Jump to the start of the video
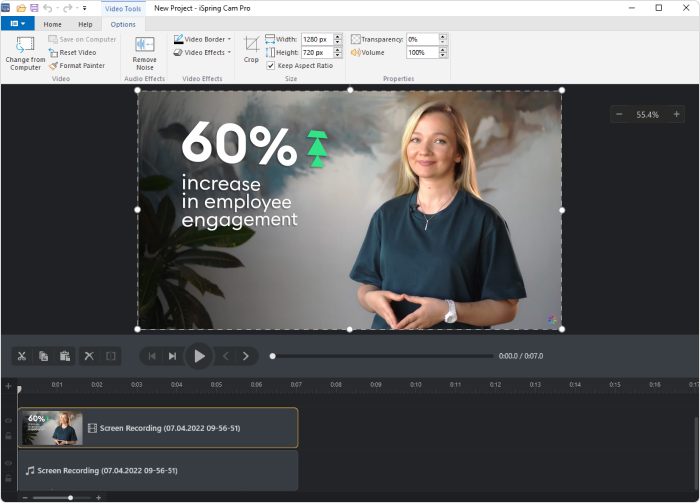The image size is (700, 503). tap(152, 356)
